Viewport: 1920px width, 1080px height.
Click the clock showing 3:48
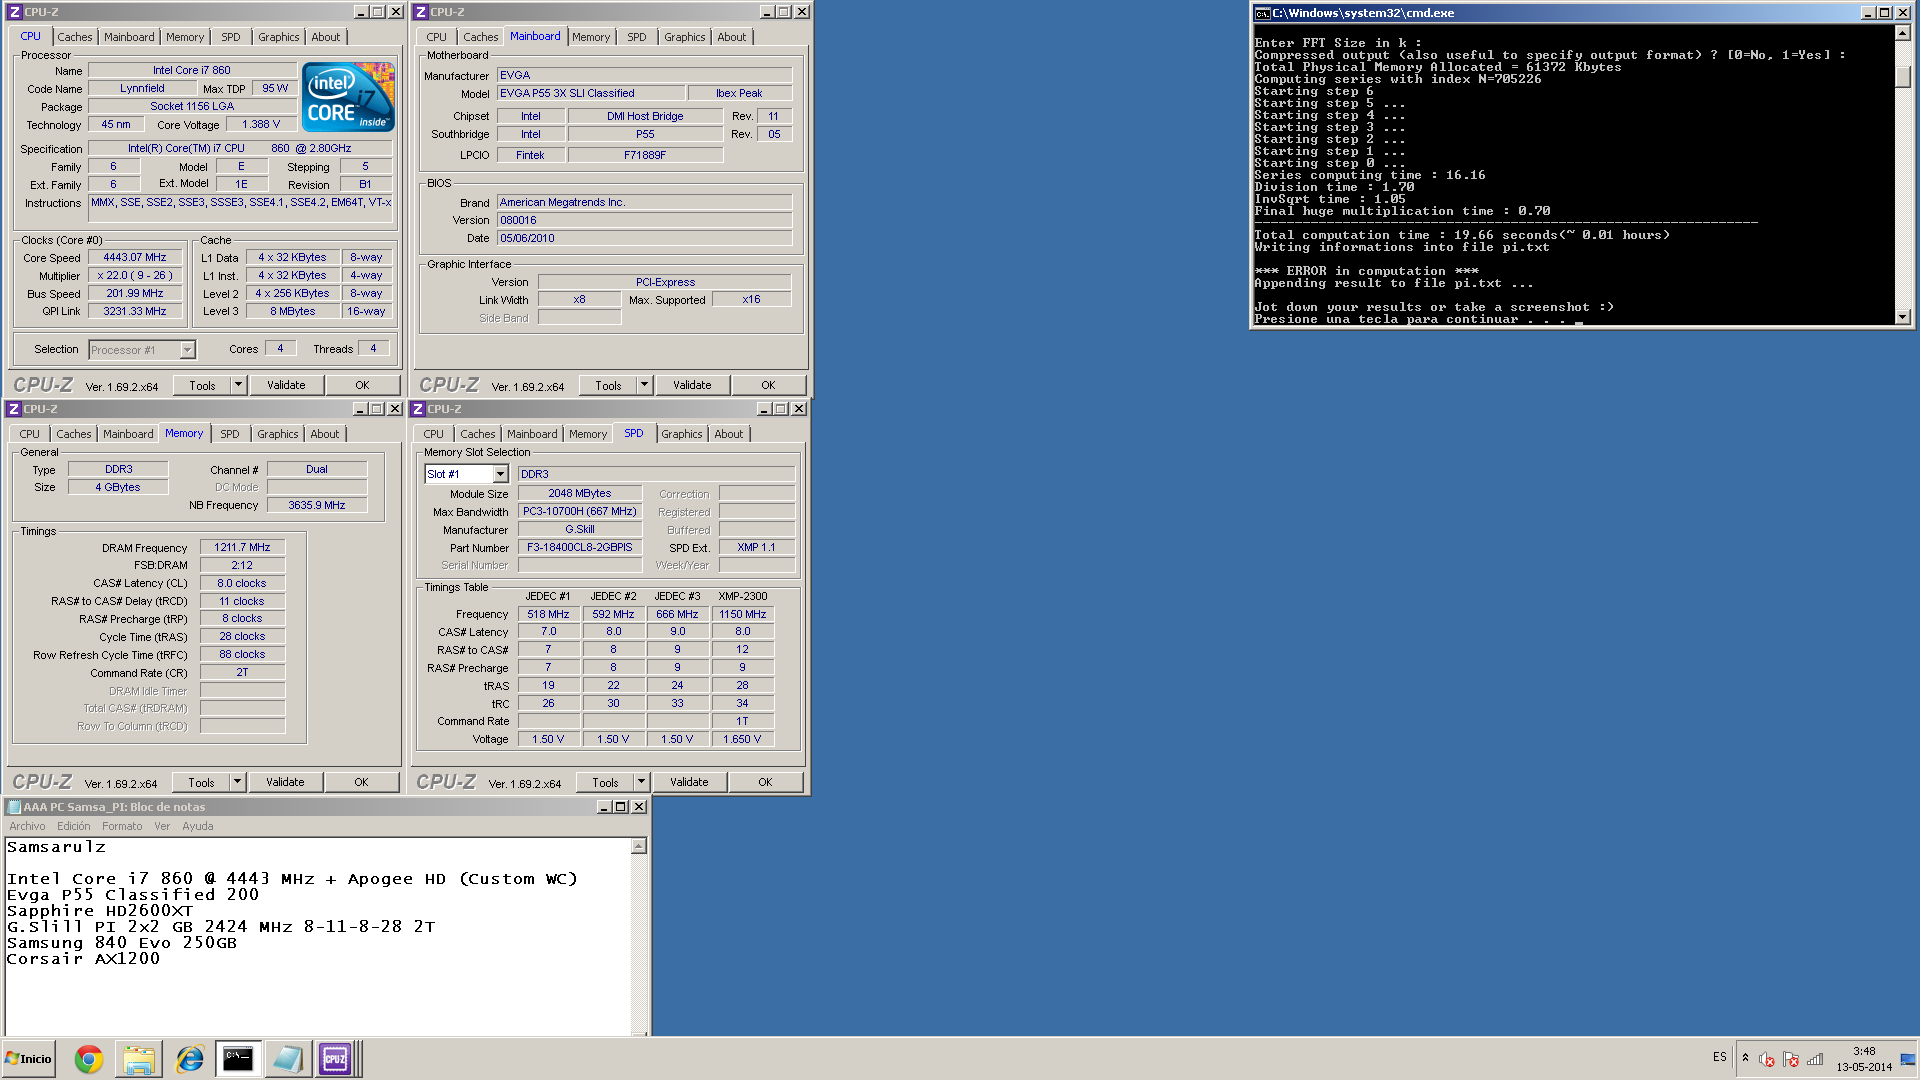[1864, 1051]
